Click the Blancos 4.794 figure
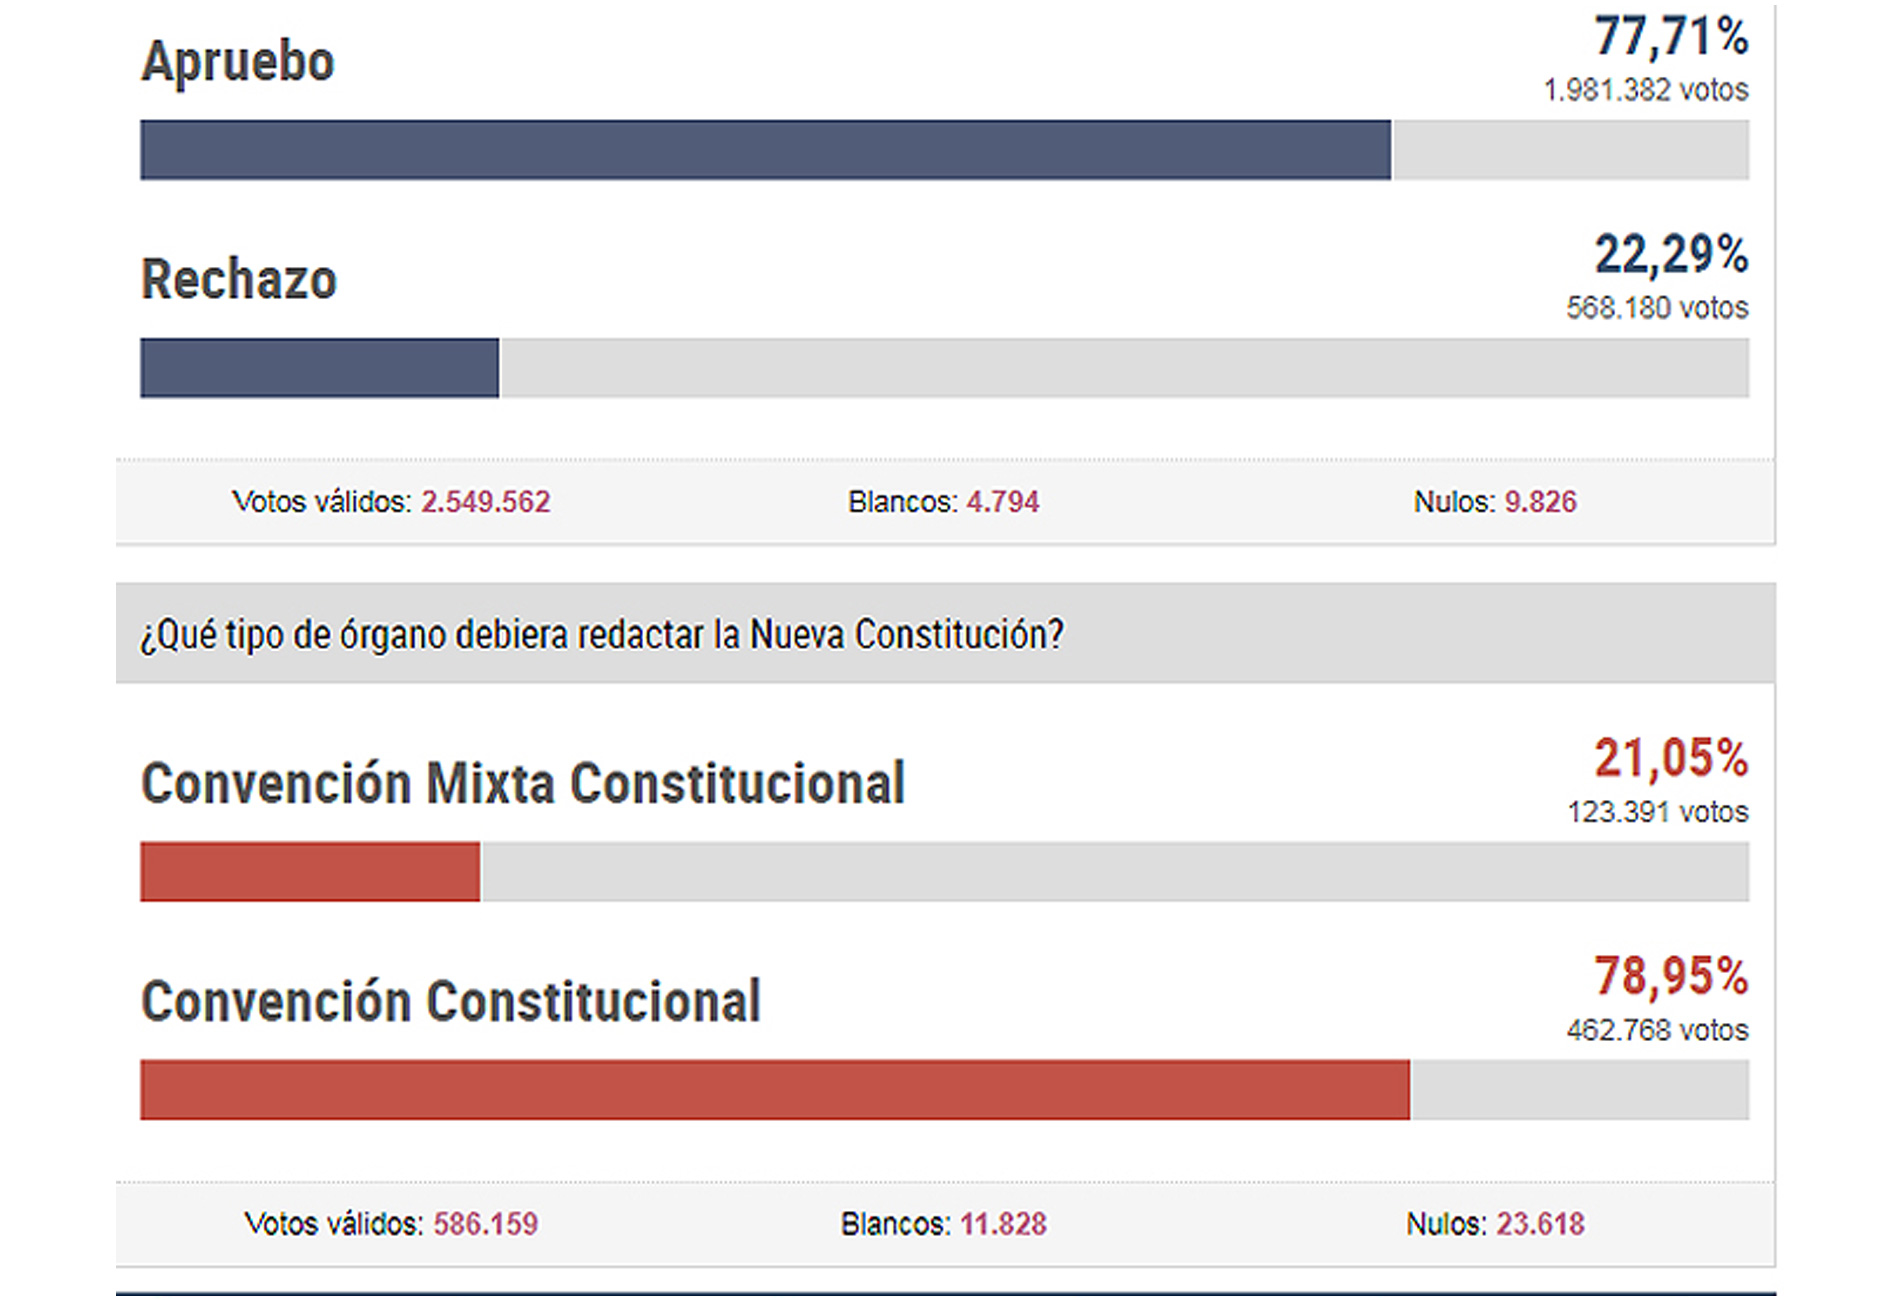This screenshot has height=1300, width=1900. (1002, 501)
